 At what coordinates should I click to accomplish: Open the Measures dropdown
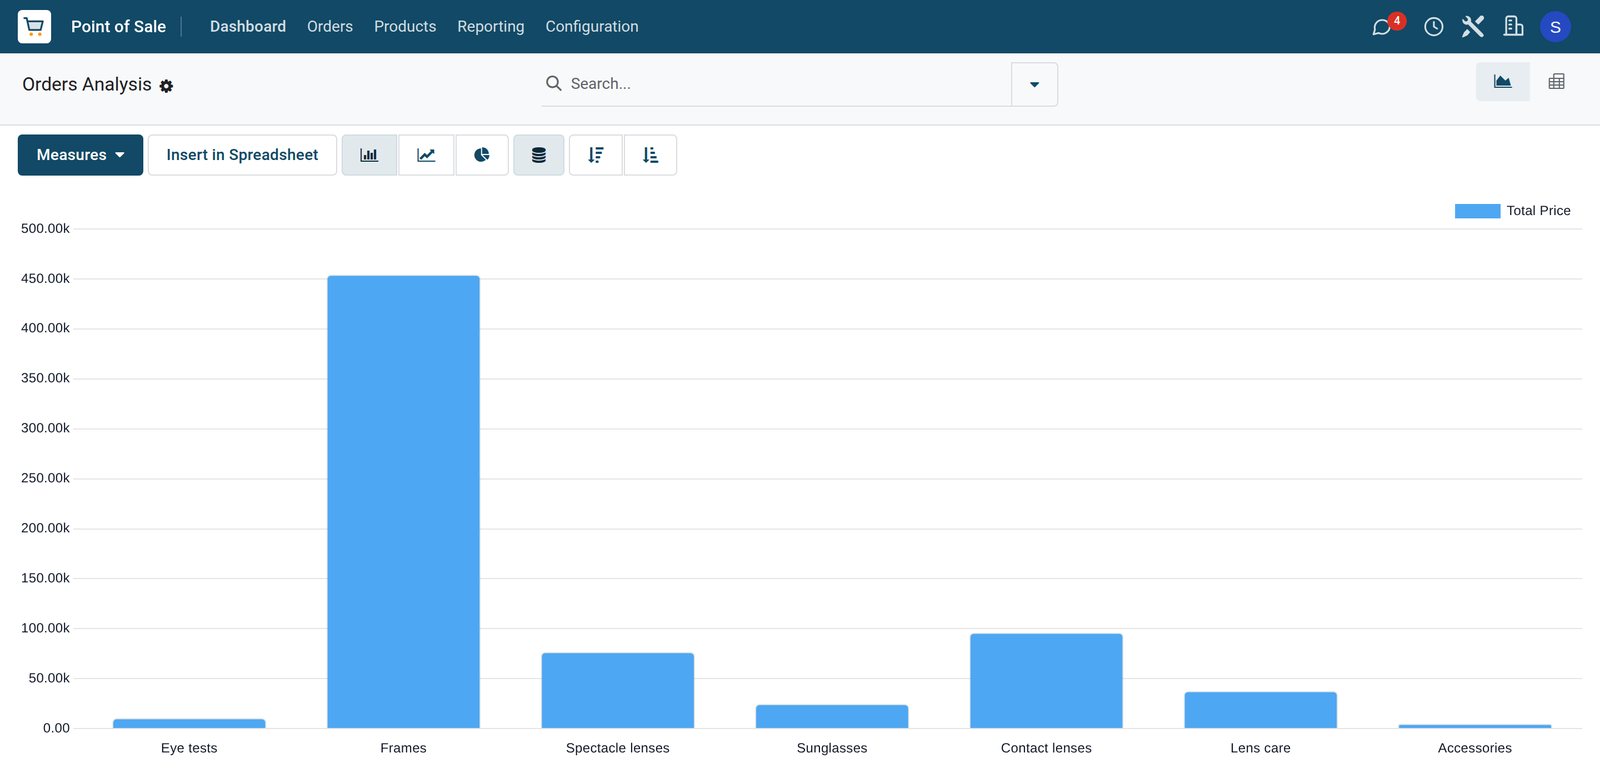(80, 155)
